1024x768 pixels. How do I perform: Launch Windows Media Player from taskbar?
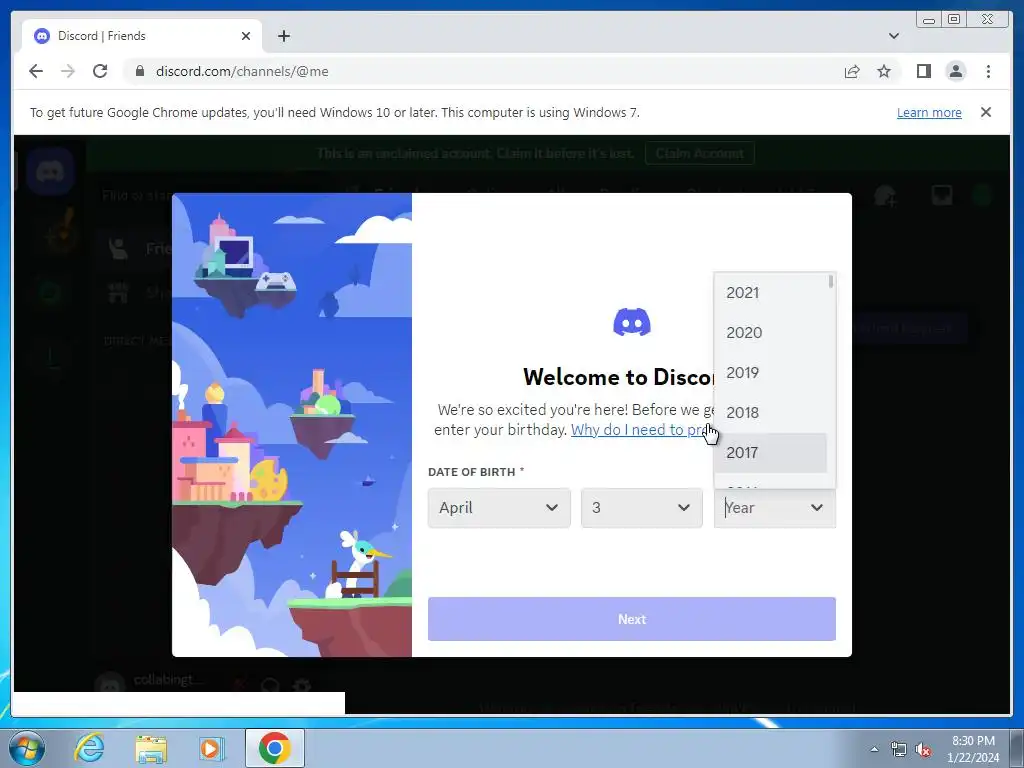click(x=211, y=748)
